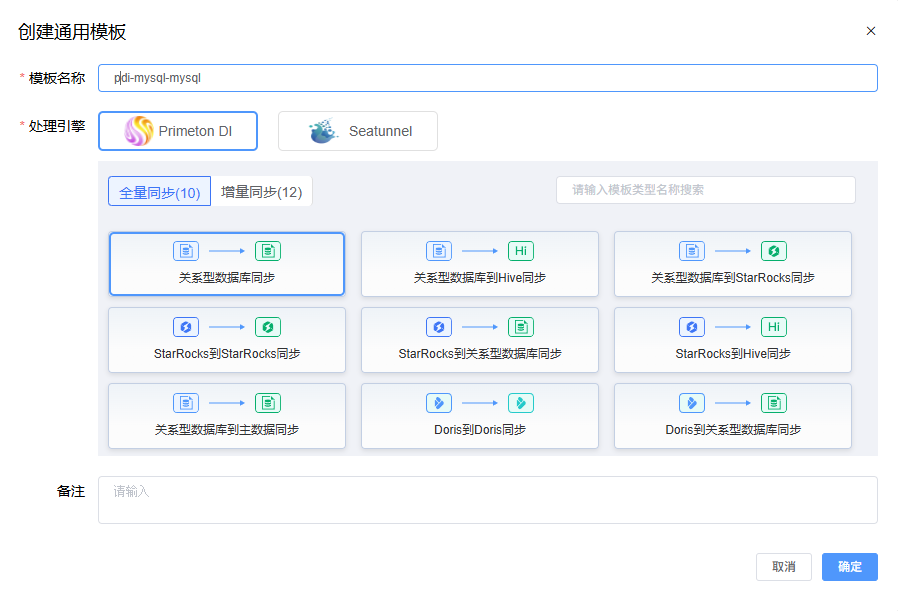The height and width of the screenshot is (611, 898).
Task: Click source StarRocks icon in StarRocks到StarRocks同步
Action: 186,327
